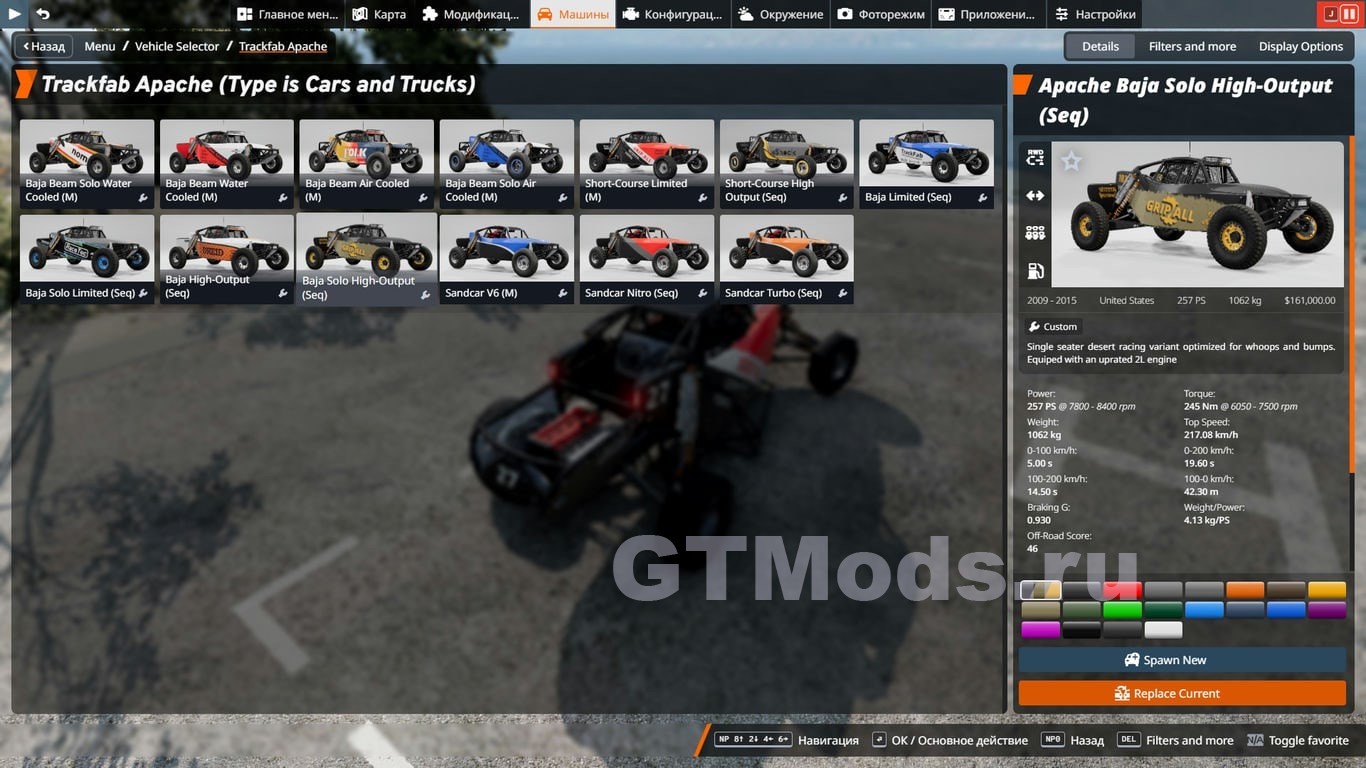Click the transmission gears icon beside preview
This screenshot has height=768, width=1366.
(1035, 233)
